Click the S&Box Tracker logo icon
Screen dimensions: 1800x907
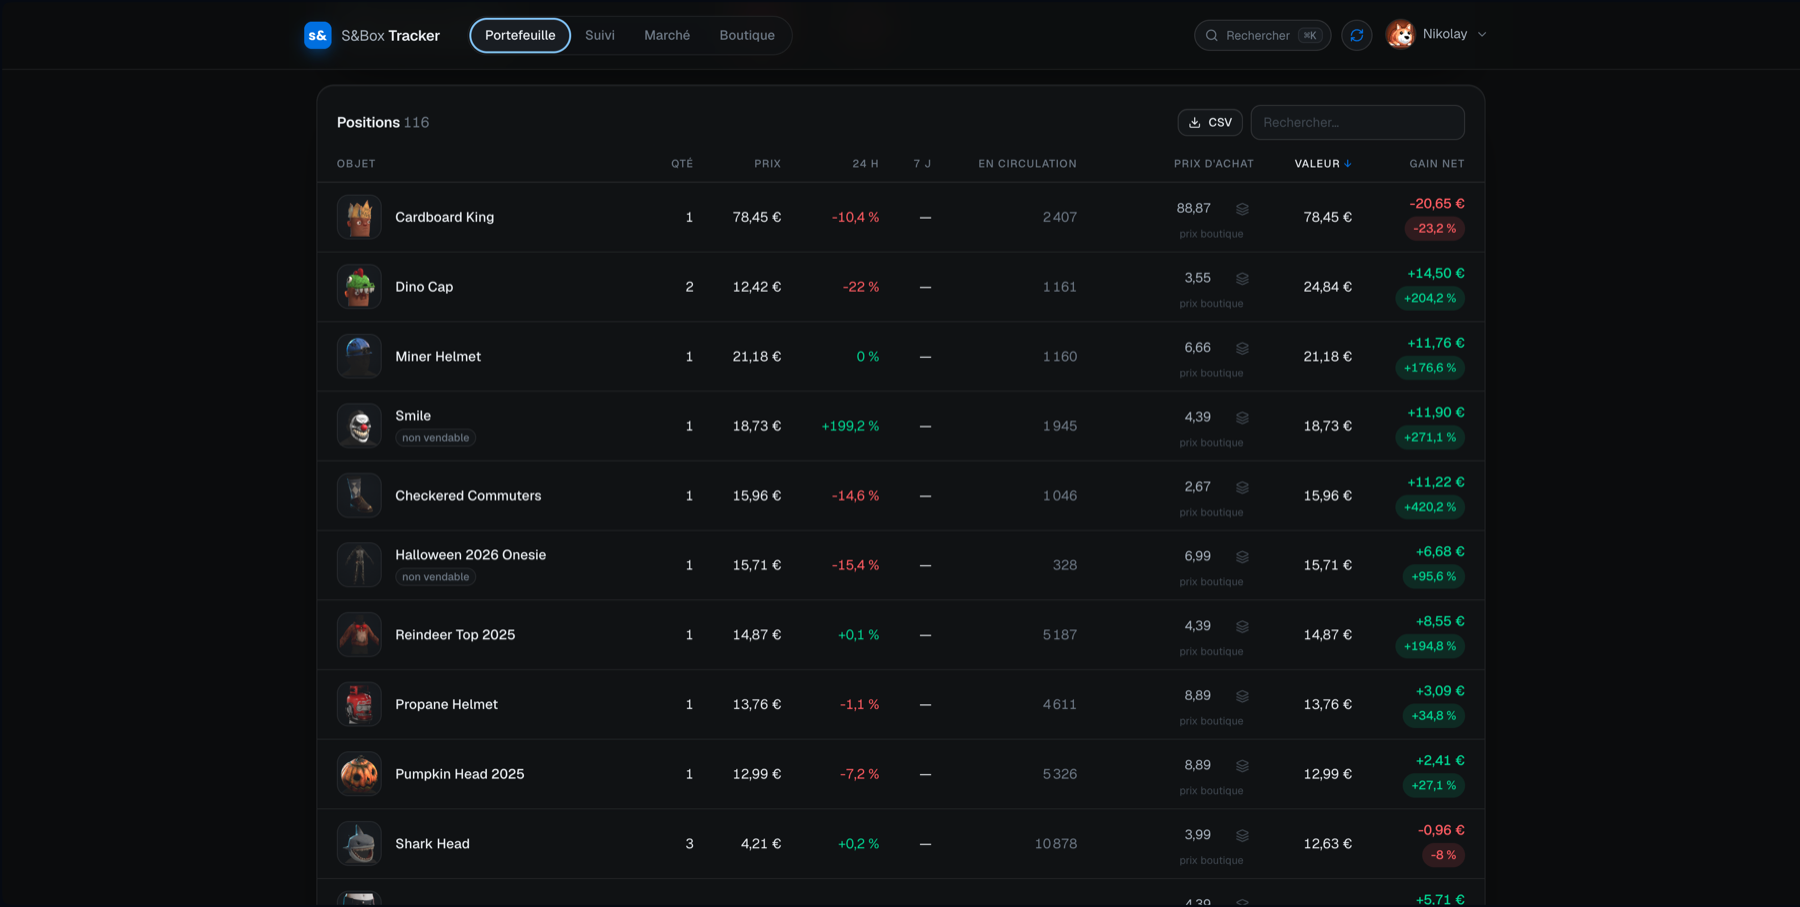pyautogui.click(x=318, y=35)
